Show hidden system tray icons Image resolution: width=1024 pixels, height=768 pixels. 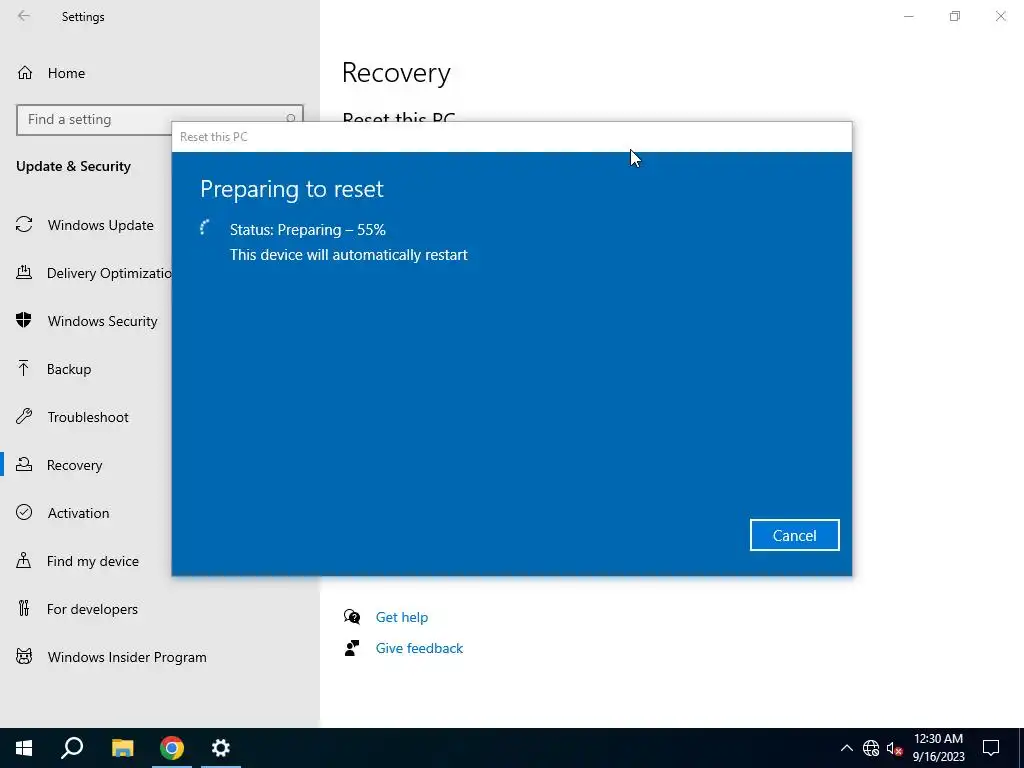click(846, 748)
